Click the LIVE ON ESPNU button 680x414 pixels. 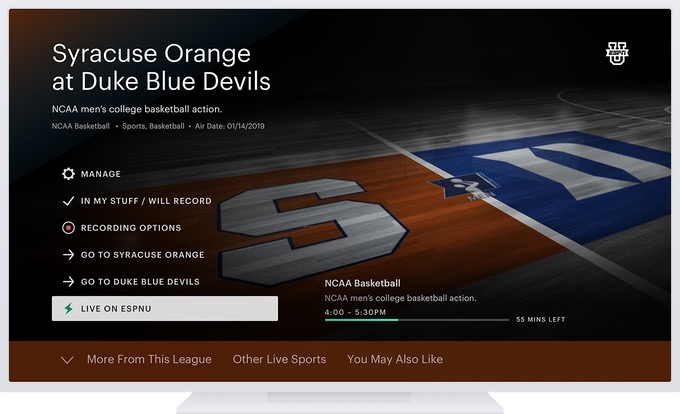click(x=165, y=309)
